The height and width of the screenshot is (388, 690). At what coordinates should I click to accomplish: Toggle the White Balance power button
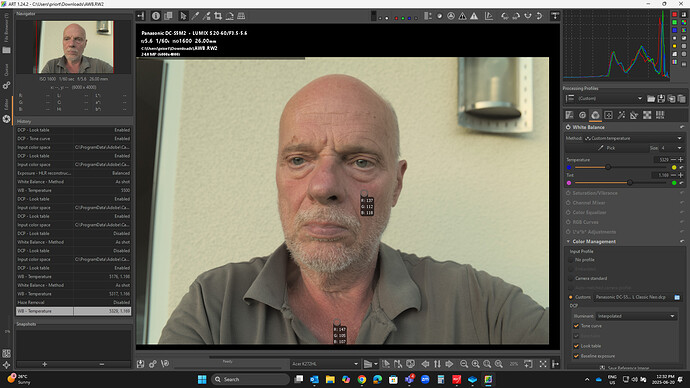(568, 127)
